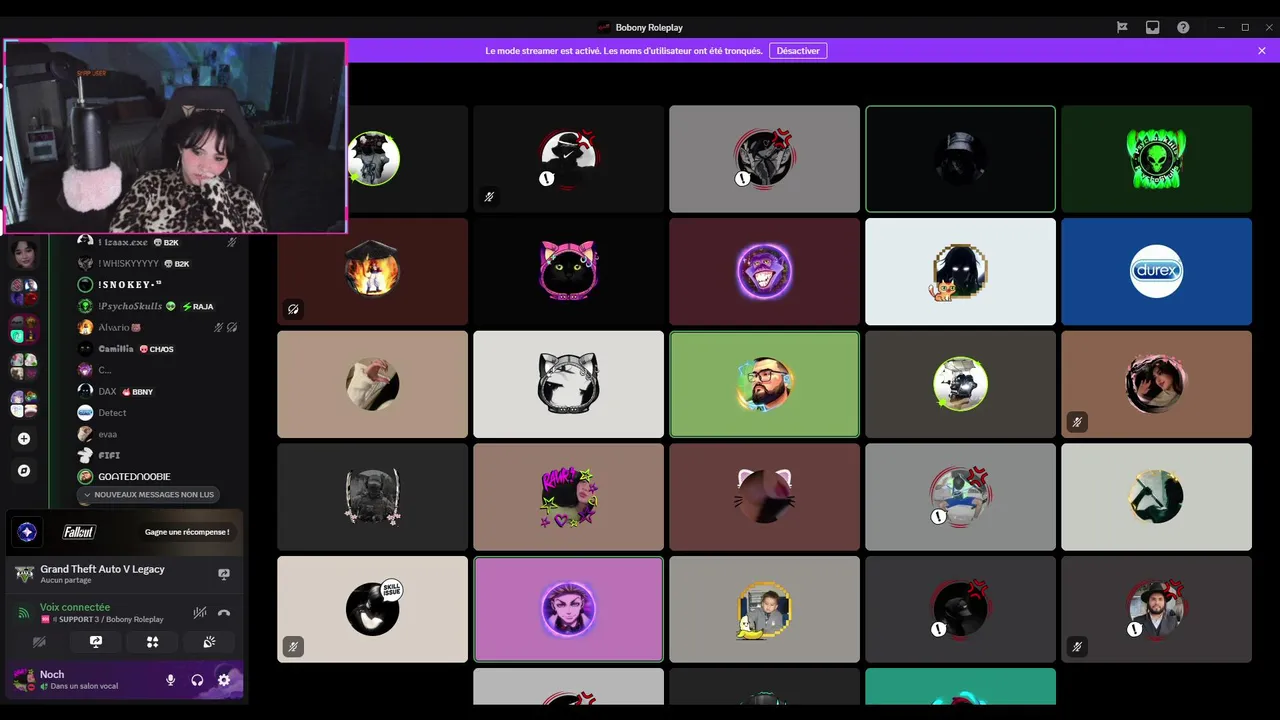Open the help question mark icon
This screenshot has height=720, width=1280.
(x=1183, y=27)
